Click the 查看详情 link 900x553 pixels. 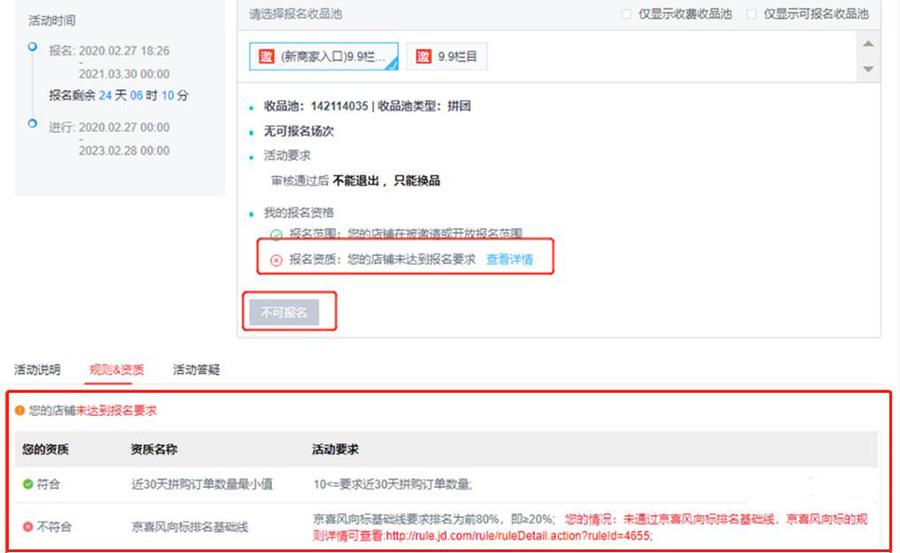click(x=509, y=260)
